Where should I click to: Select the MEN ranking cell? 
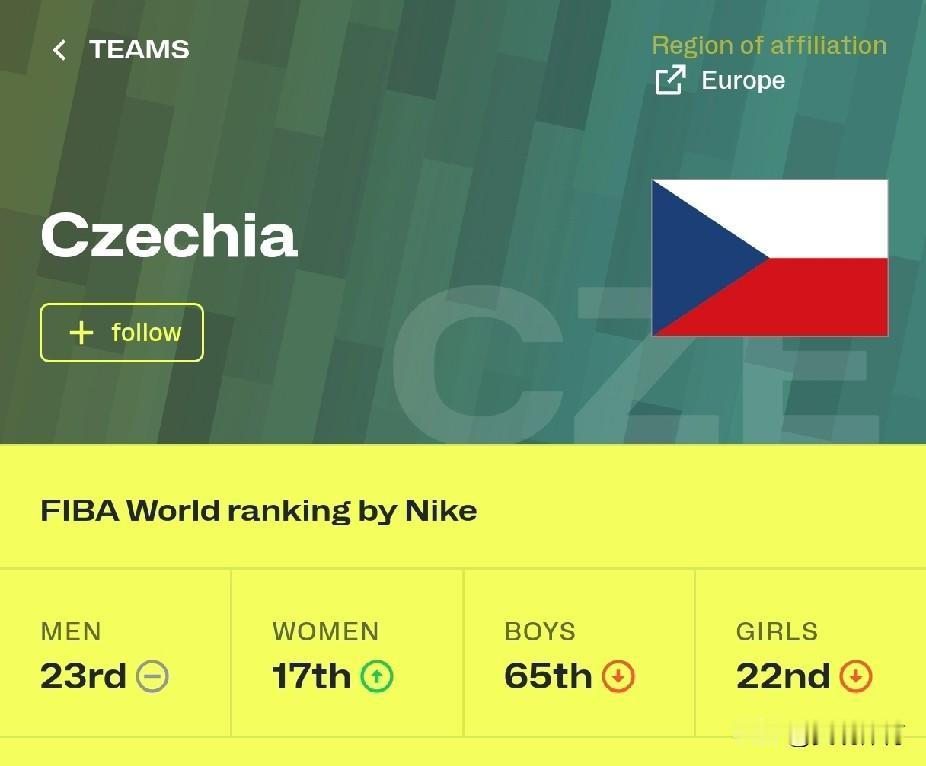(116, 654)
